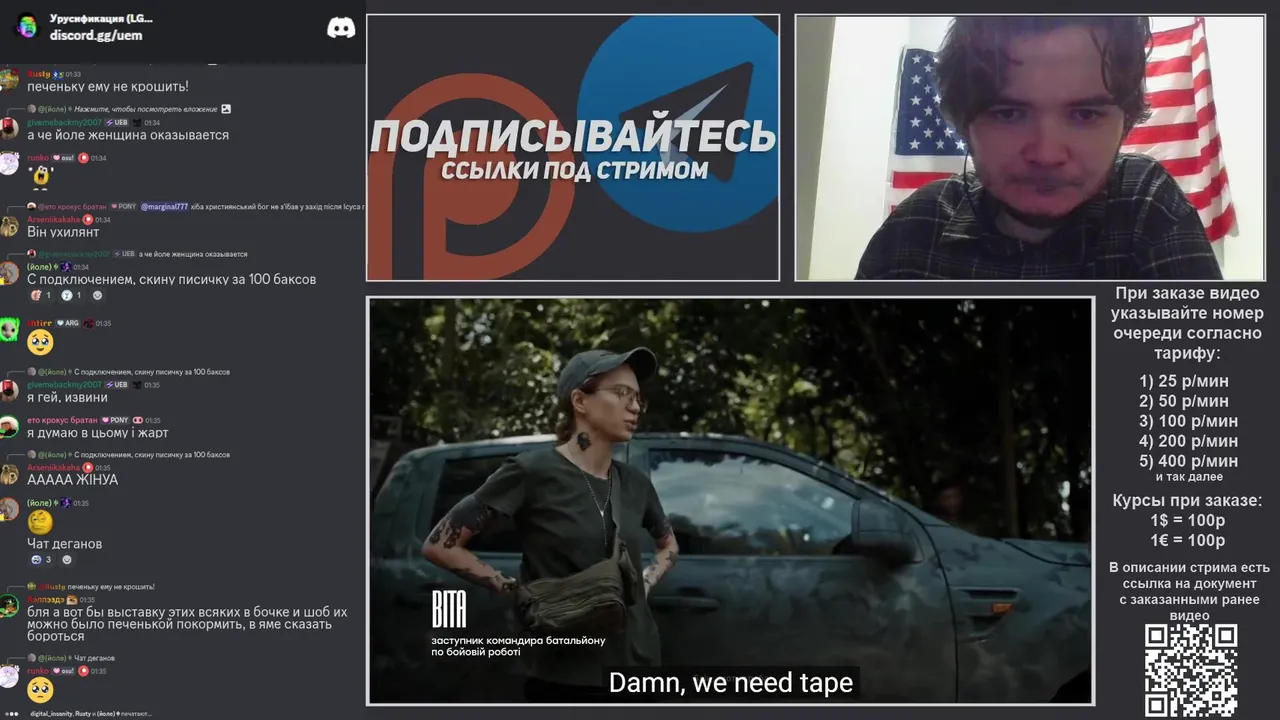Click the 'Чат деганов' message text
The width and height of the screenshot is (1280, 720).
[65, 544]
